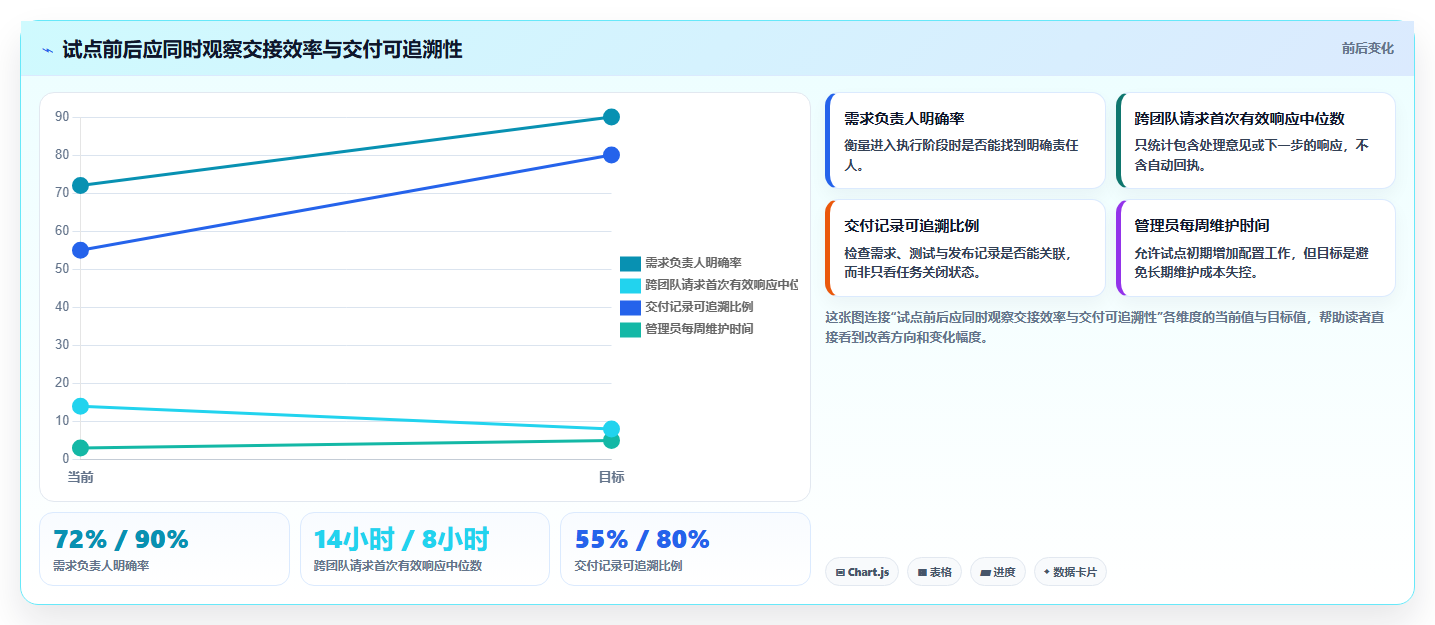Toggle the 需求负责人明确率 legend swatch

630,263
